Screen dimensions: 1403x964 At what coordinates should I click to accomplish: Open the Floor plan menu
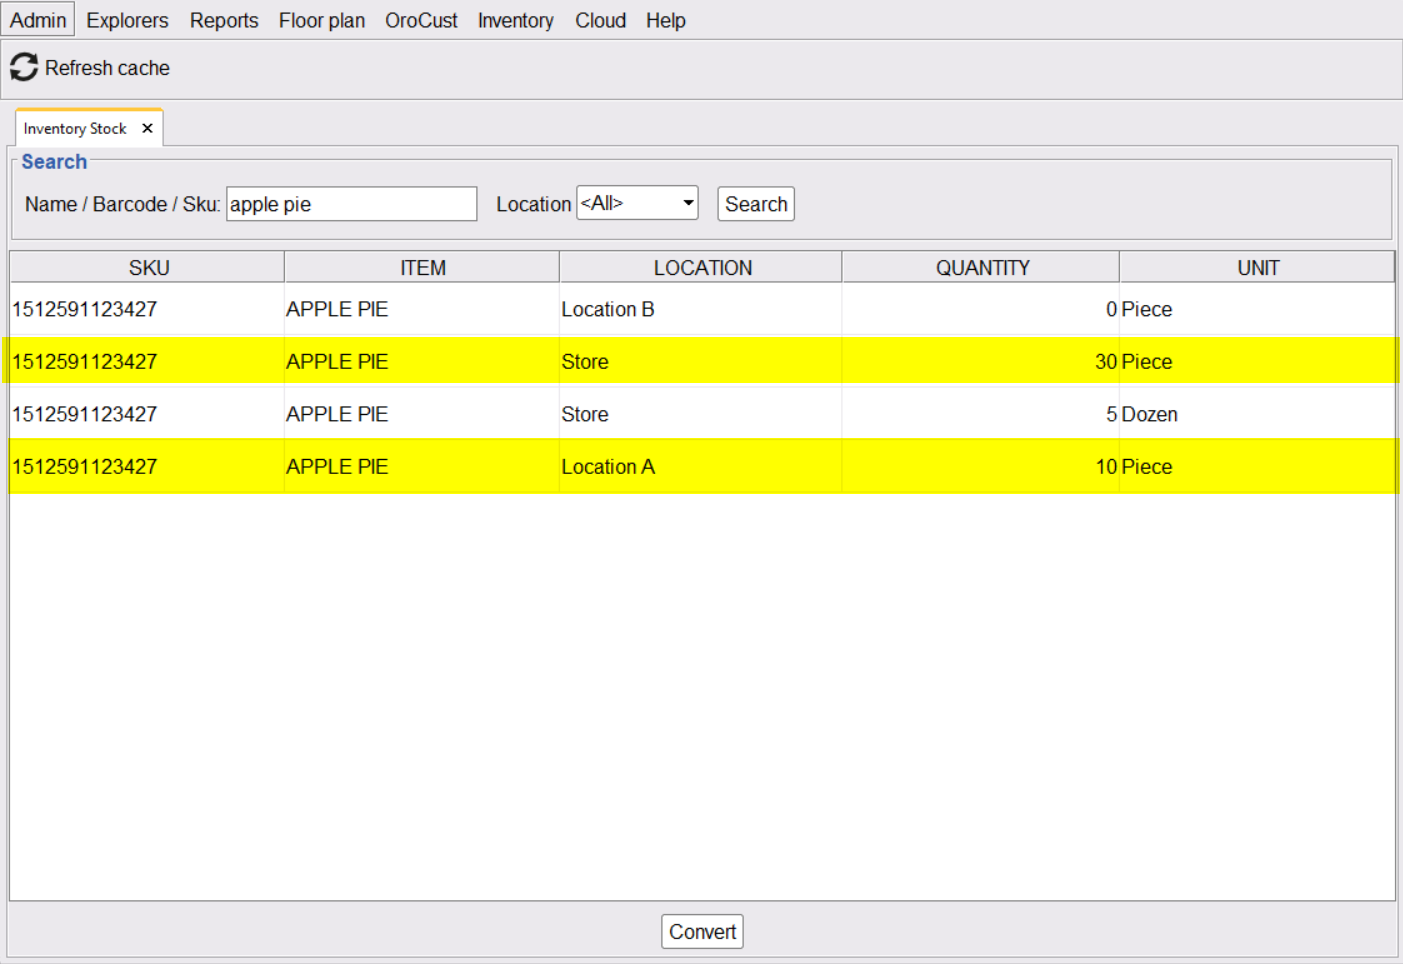click(x=322, y=20)
